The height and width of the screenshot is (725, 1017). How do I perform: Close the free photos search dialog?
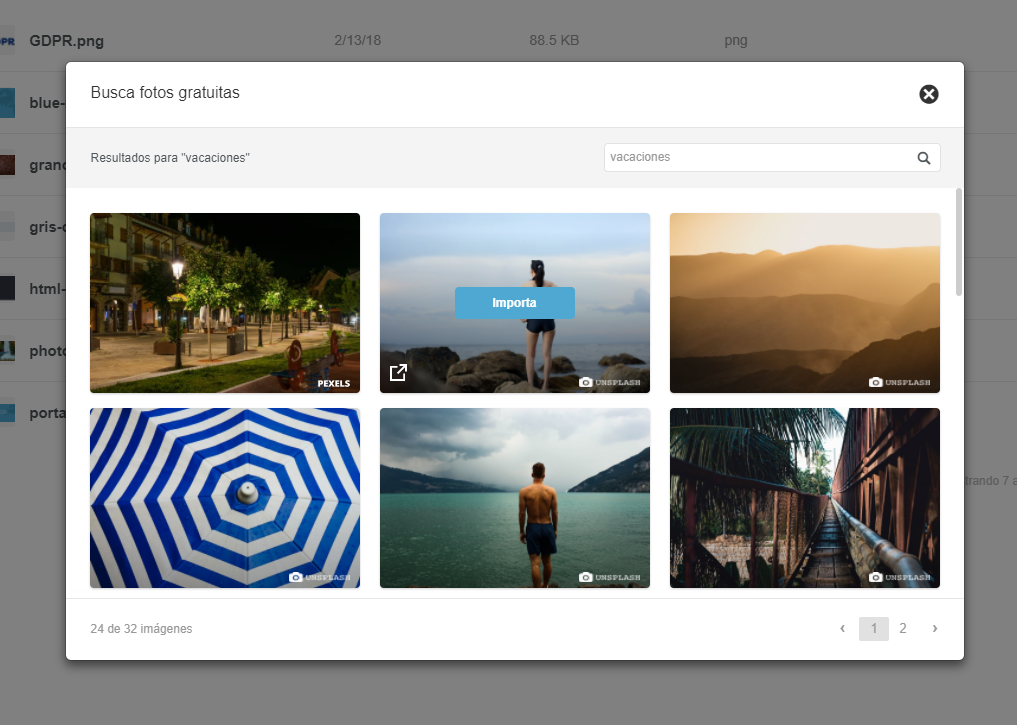tap(929, 94)
